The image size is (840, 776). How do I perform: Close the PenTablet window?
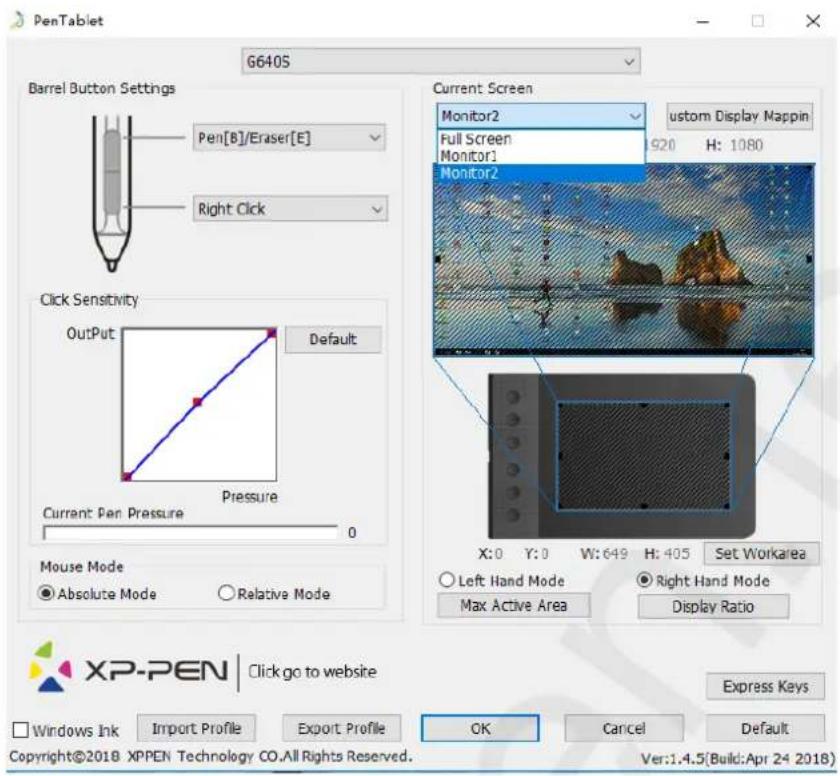(813, 21)
